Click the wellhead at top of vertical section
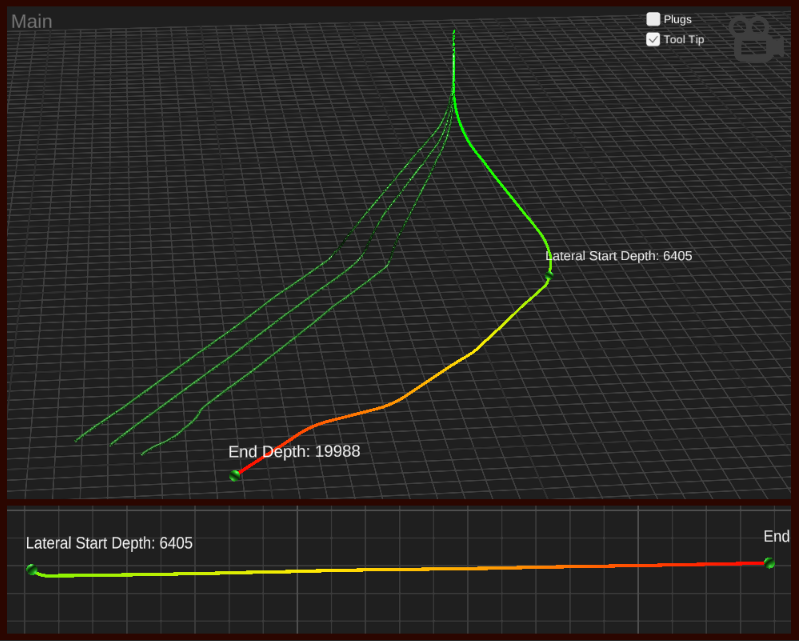The width and height of the screenshot is (799, 641). (455, 35)
